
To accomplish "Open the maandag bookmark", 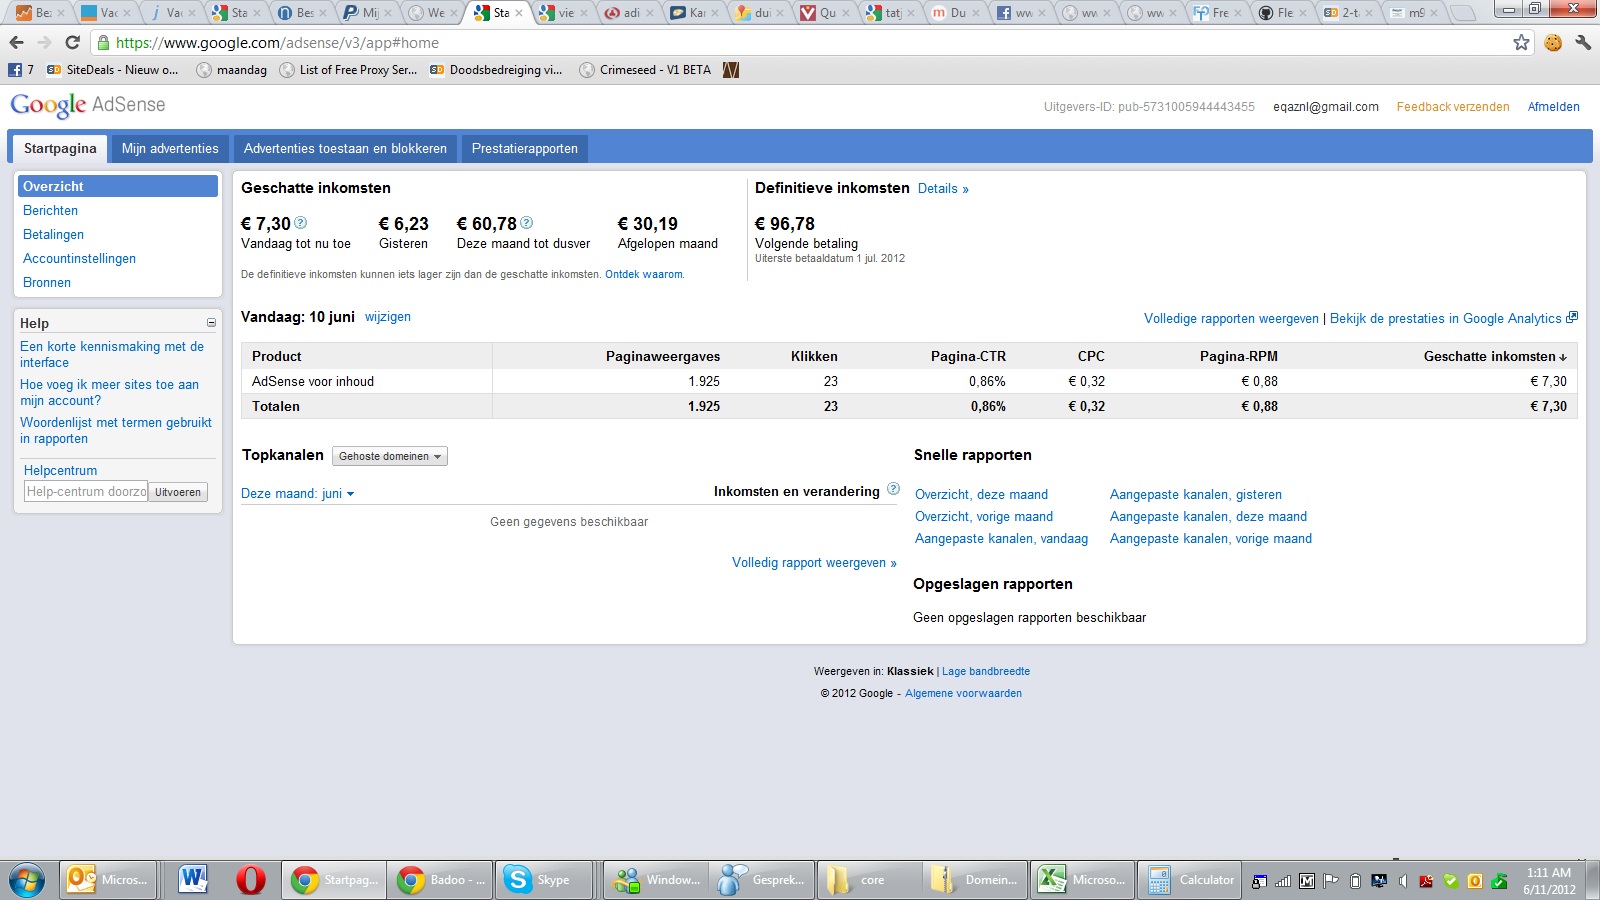I will point(232,70).
